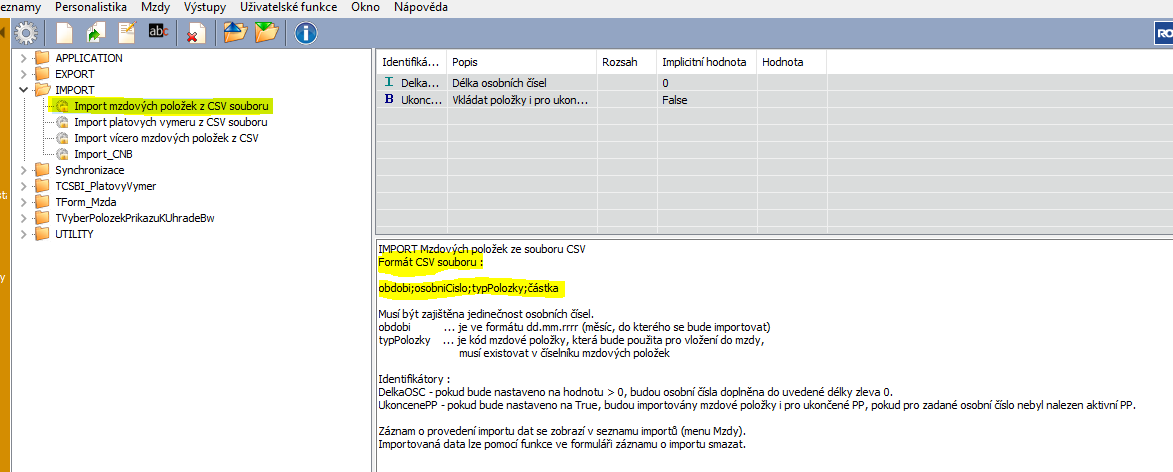Click the document with green arrow icon
This screenshot has height=472, width=1173.
95,33
